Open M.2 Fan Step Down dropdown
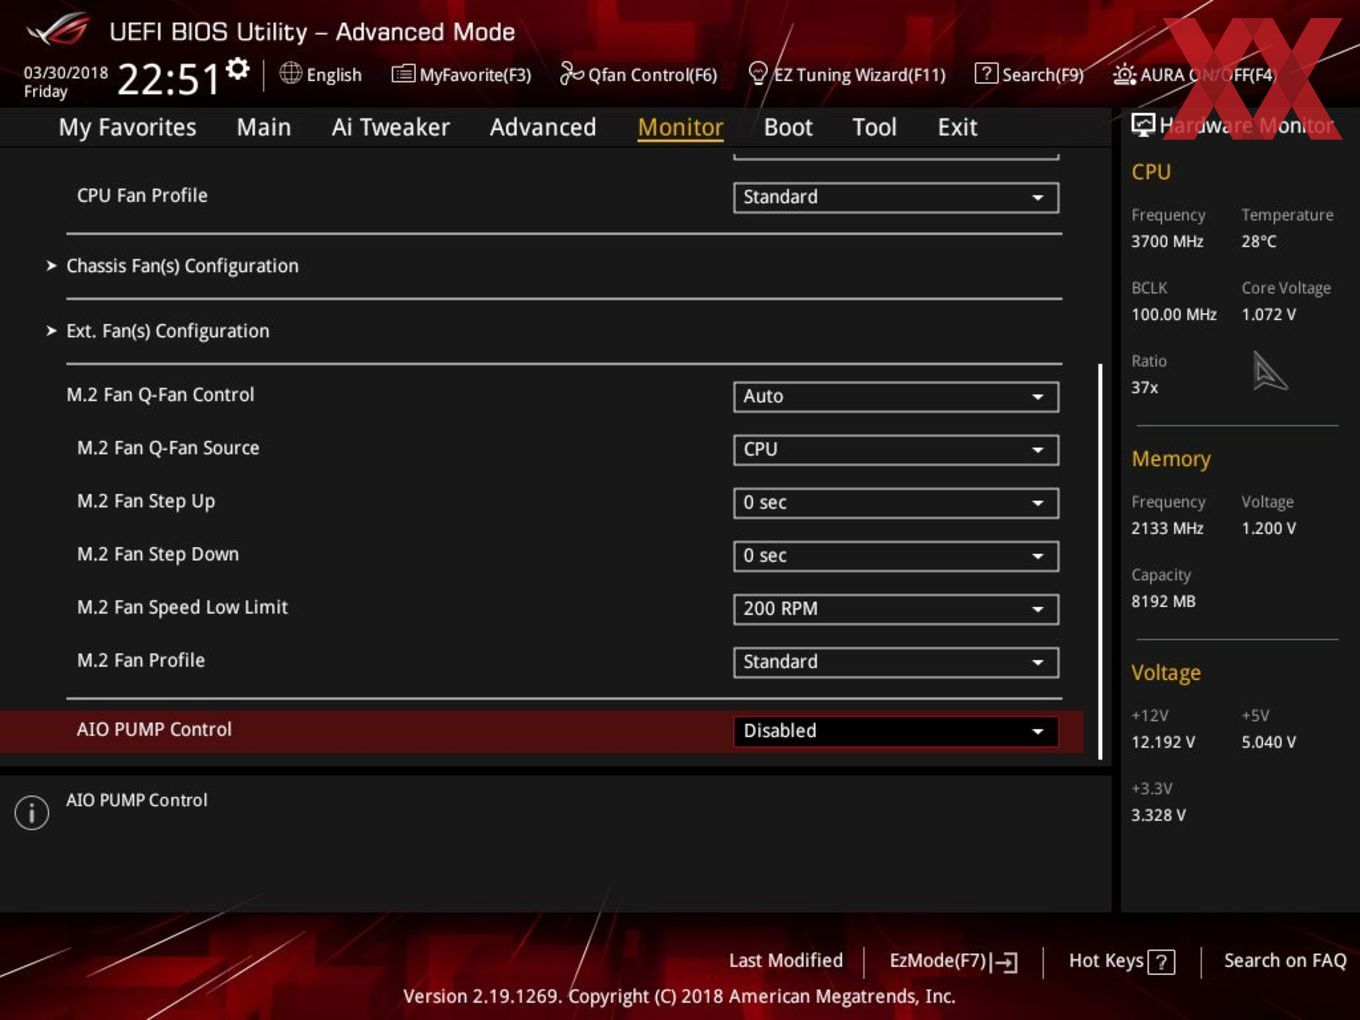Screen dimensions: 1360x1020 pyautogui.click(x=896, y=555)
